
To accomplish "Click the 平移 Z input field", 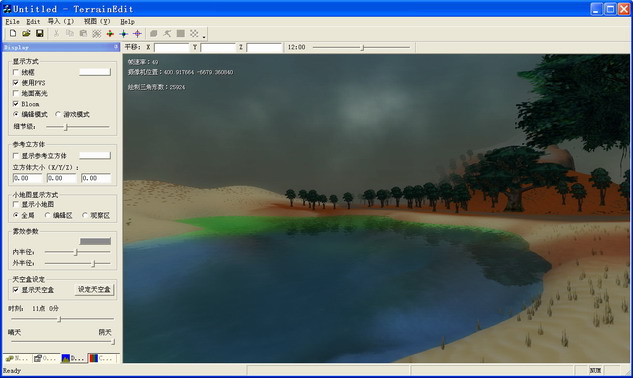I will [x=264, y=48].
